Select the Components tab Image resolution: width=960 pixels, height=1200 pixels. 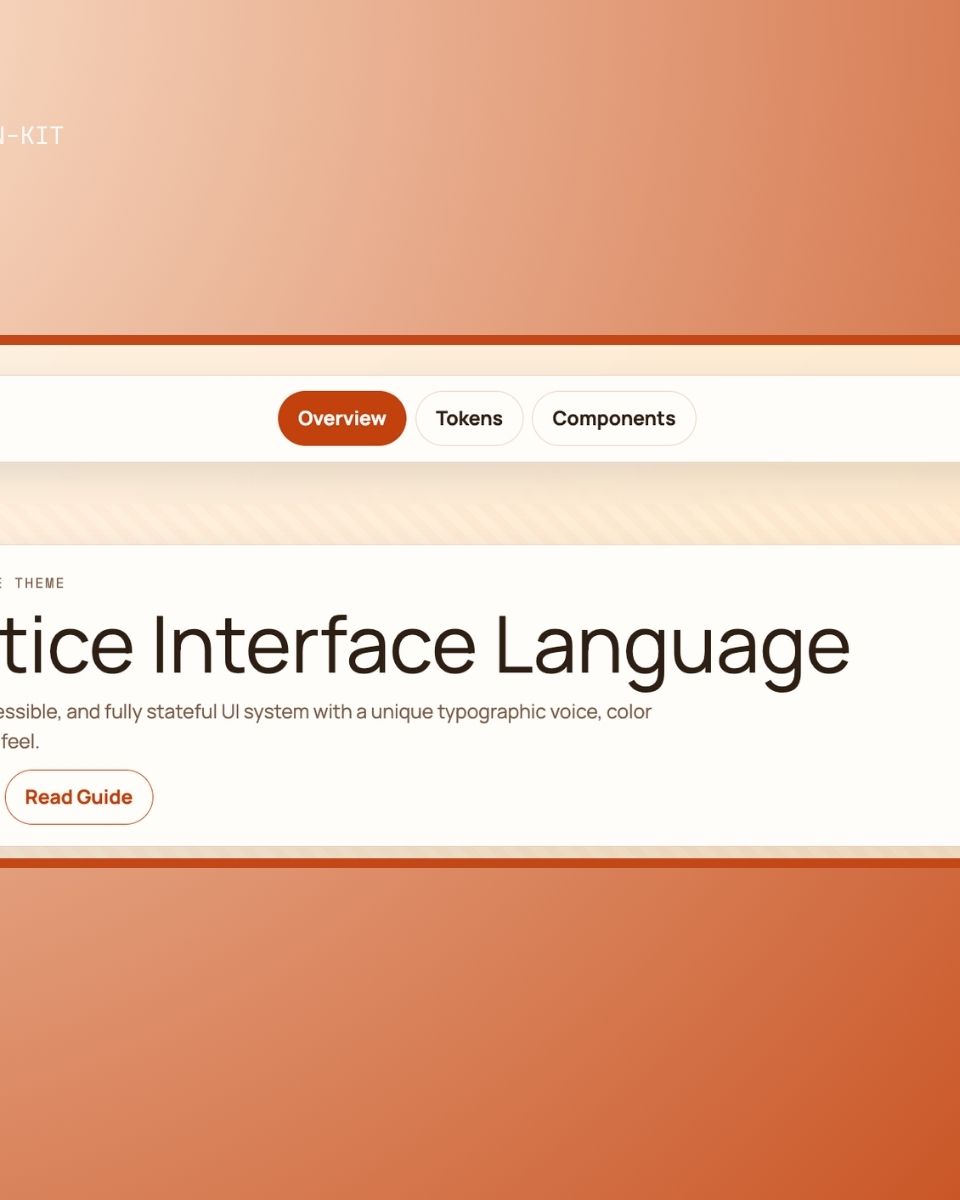(614, 418)
